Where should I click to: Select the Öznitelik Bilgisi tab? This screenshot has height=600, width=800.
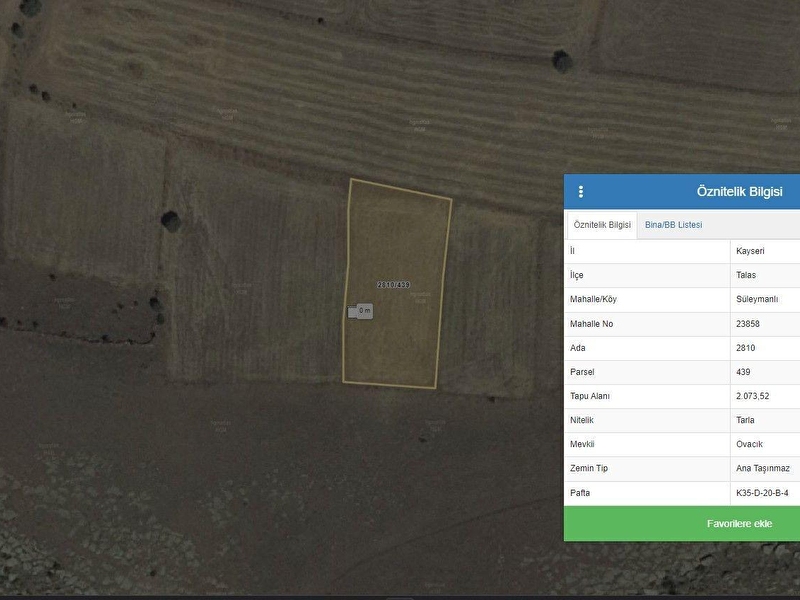602,225
